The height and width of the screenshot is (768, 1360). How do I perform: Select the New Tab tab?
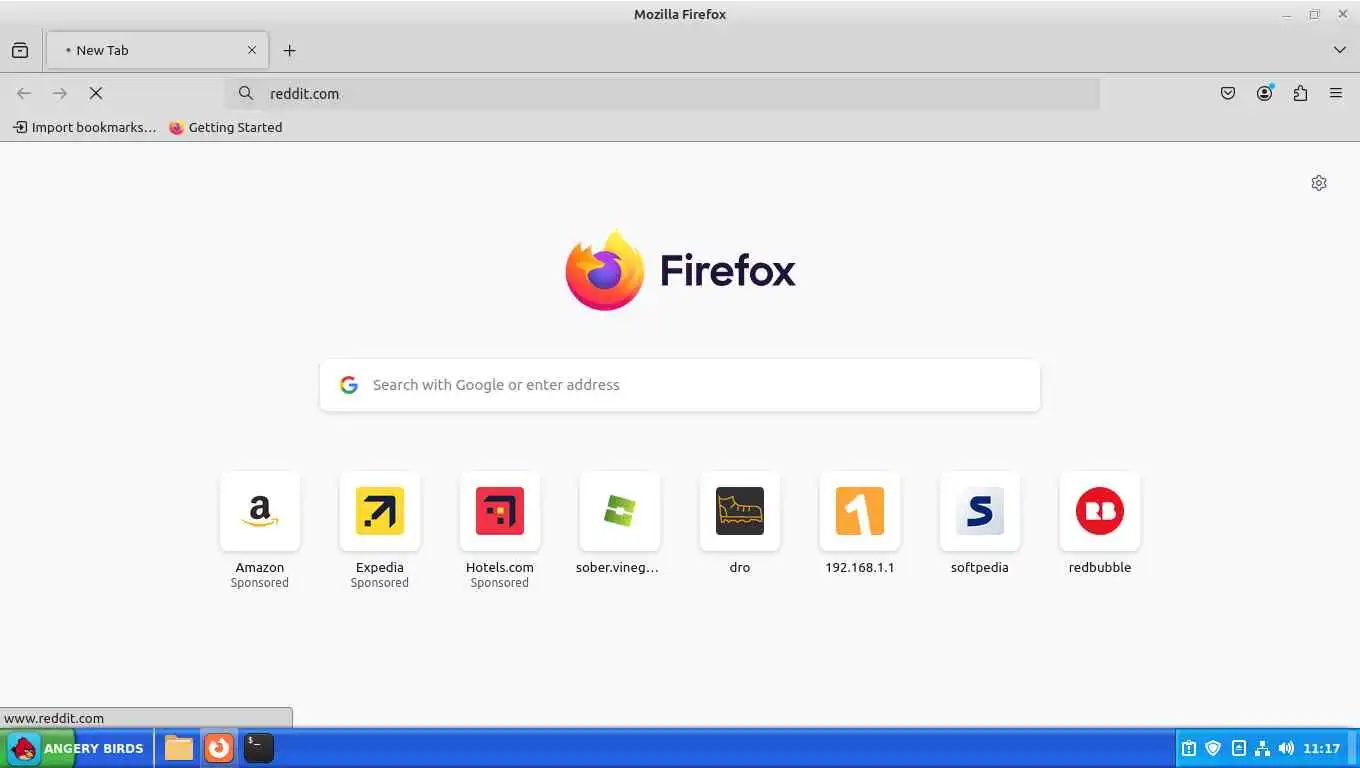pyautogui.click(x=157, y=50)
